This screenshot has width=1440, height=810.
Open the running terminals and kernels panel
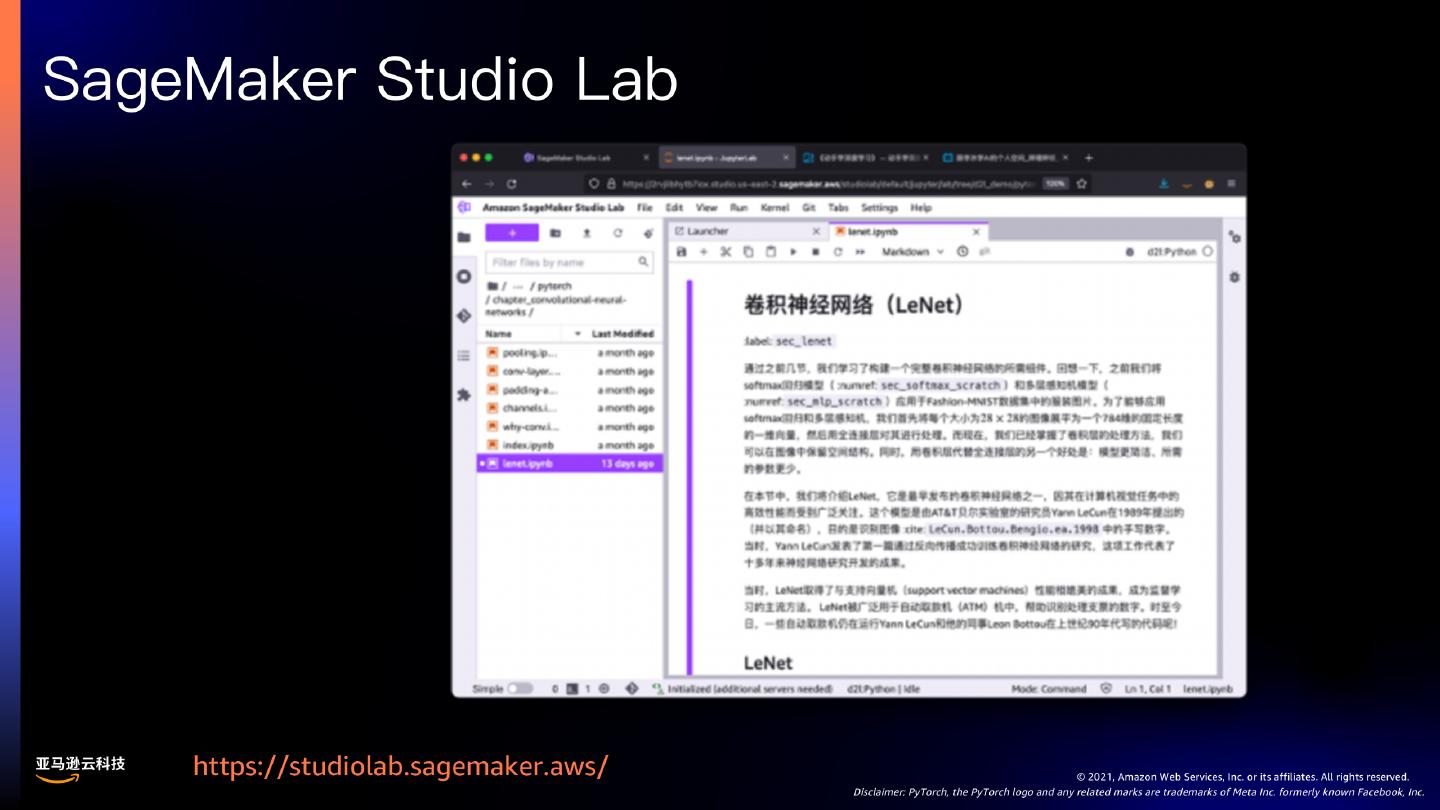(464, 276)
